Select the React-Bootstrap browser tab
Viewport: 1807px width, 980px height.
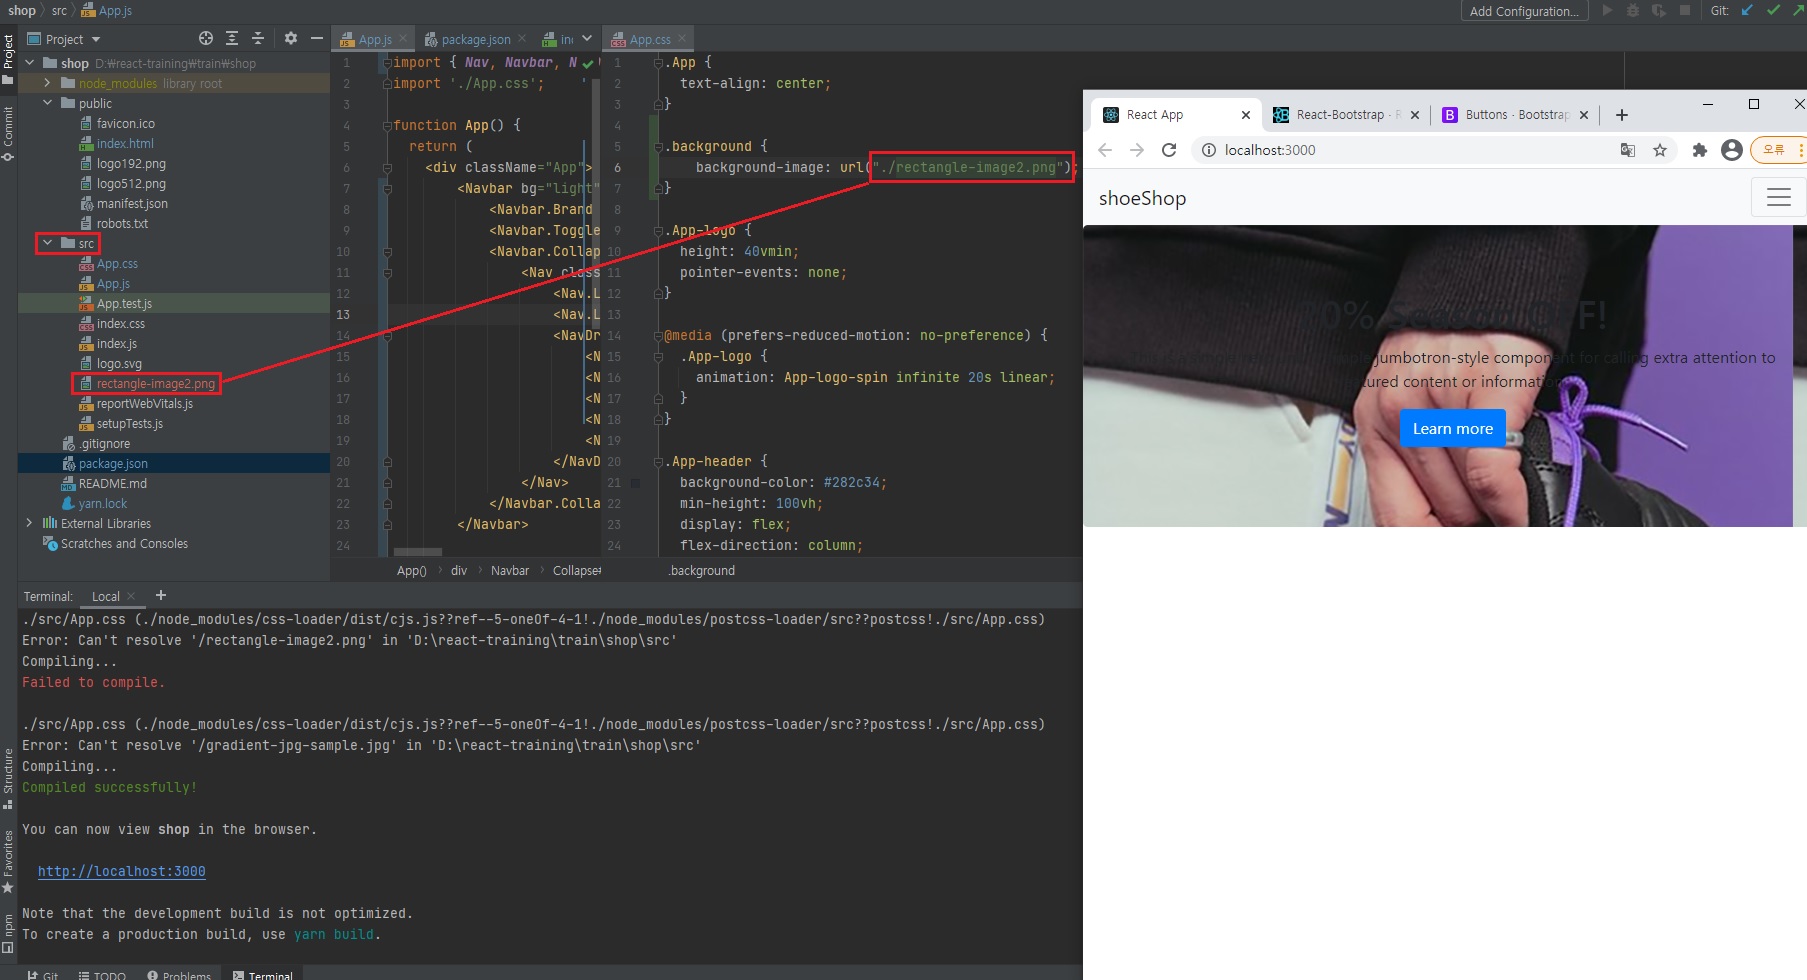click(1340, 115)
